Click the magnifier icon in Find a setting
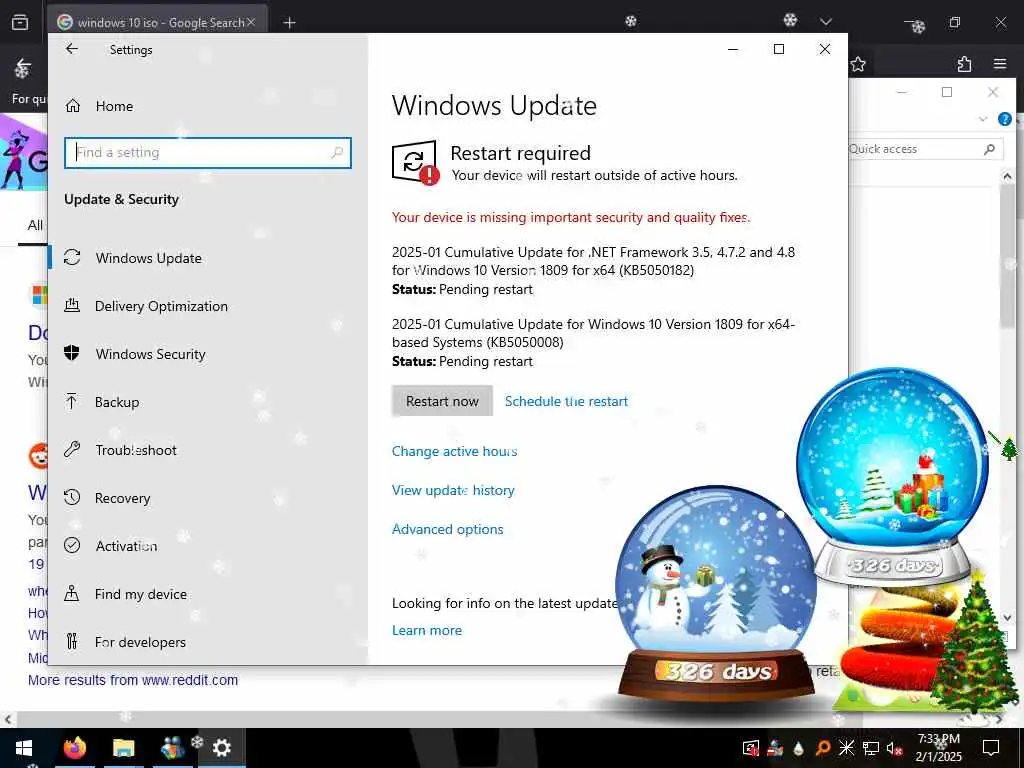This screenshot has height=768, width=1024. [x=337, y=153]
